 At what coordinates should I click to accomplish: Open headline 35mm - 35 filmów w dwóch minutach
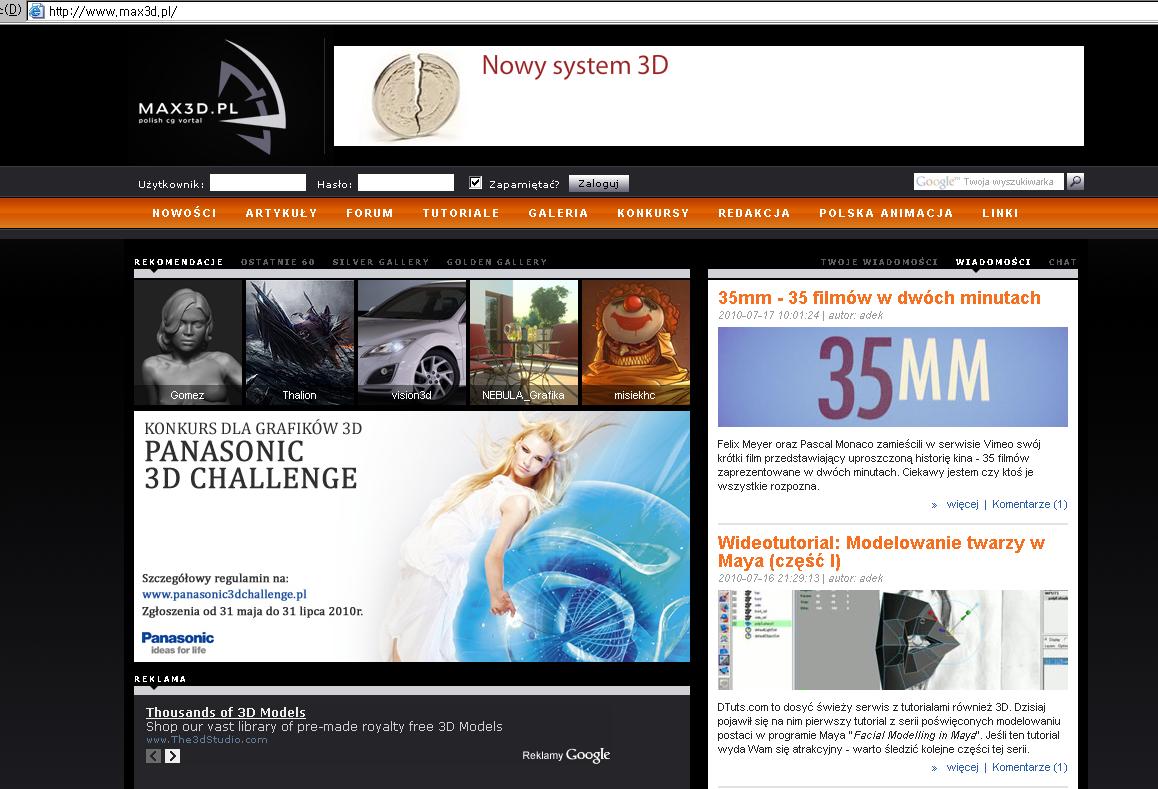tap(879, 298)
